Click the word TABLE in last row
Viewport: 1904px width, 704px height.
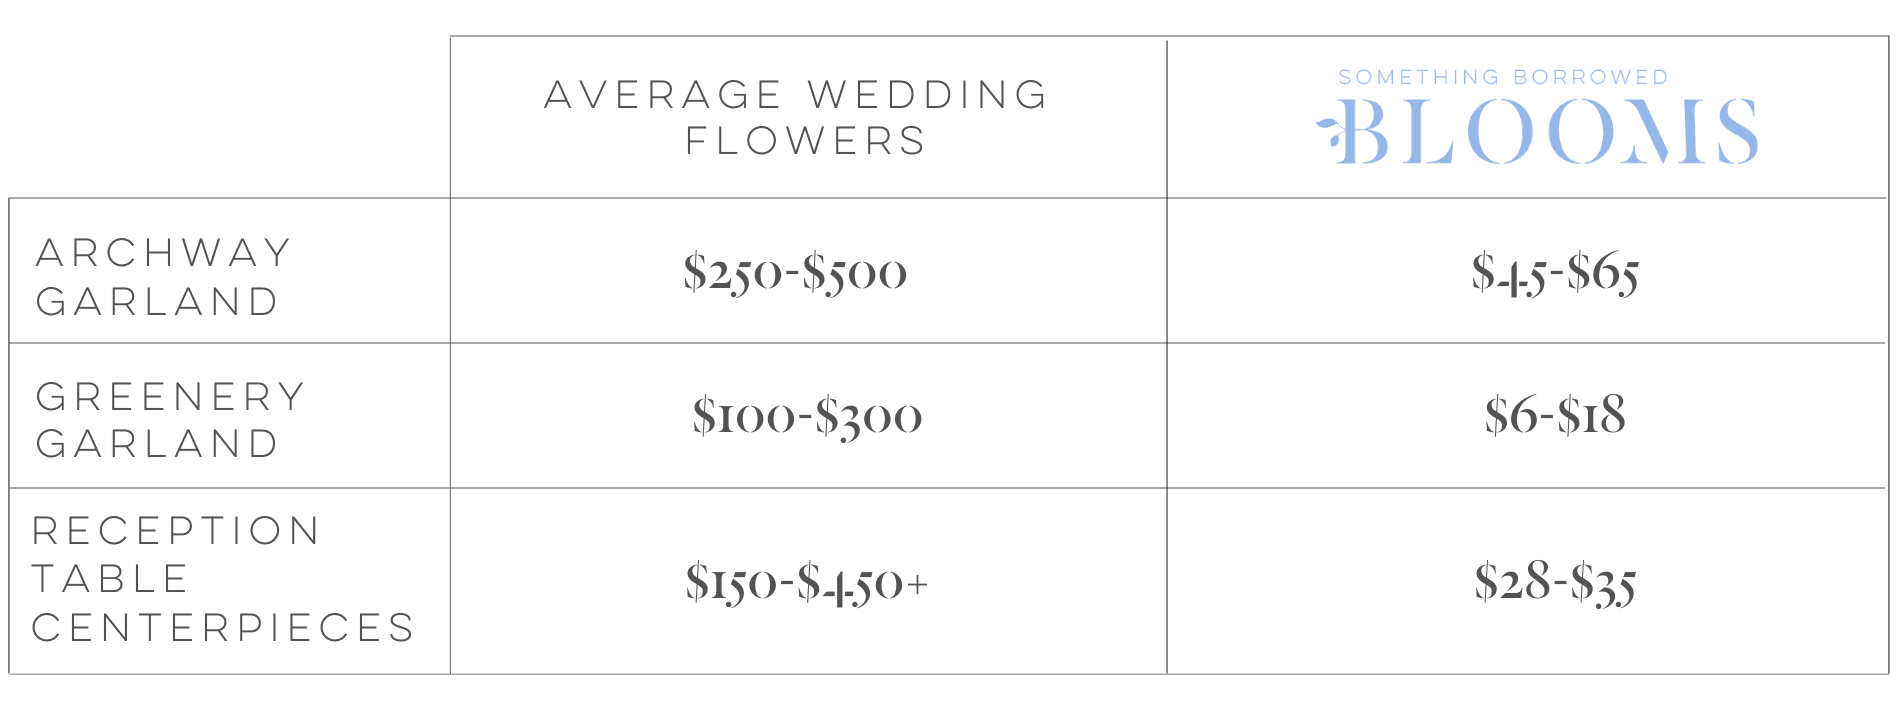pyautogui.click(x=110, y=579)
